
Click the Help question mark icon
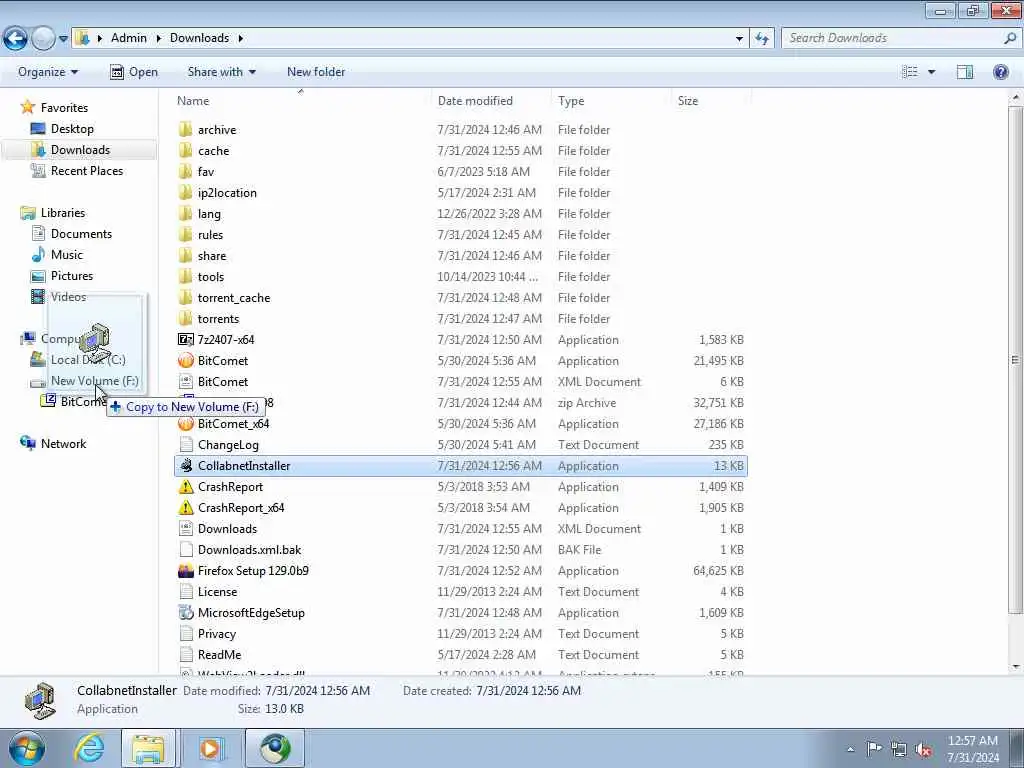click(1000, 72)
